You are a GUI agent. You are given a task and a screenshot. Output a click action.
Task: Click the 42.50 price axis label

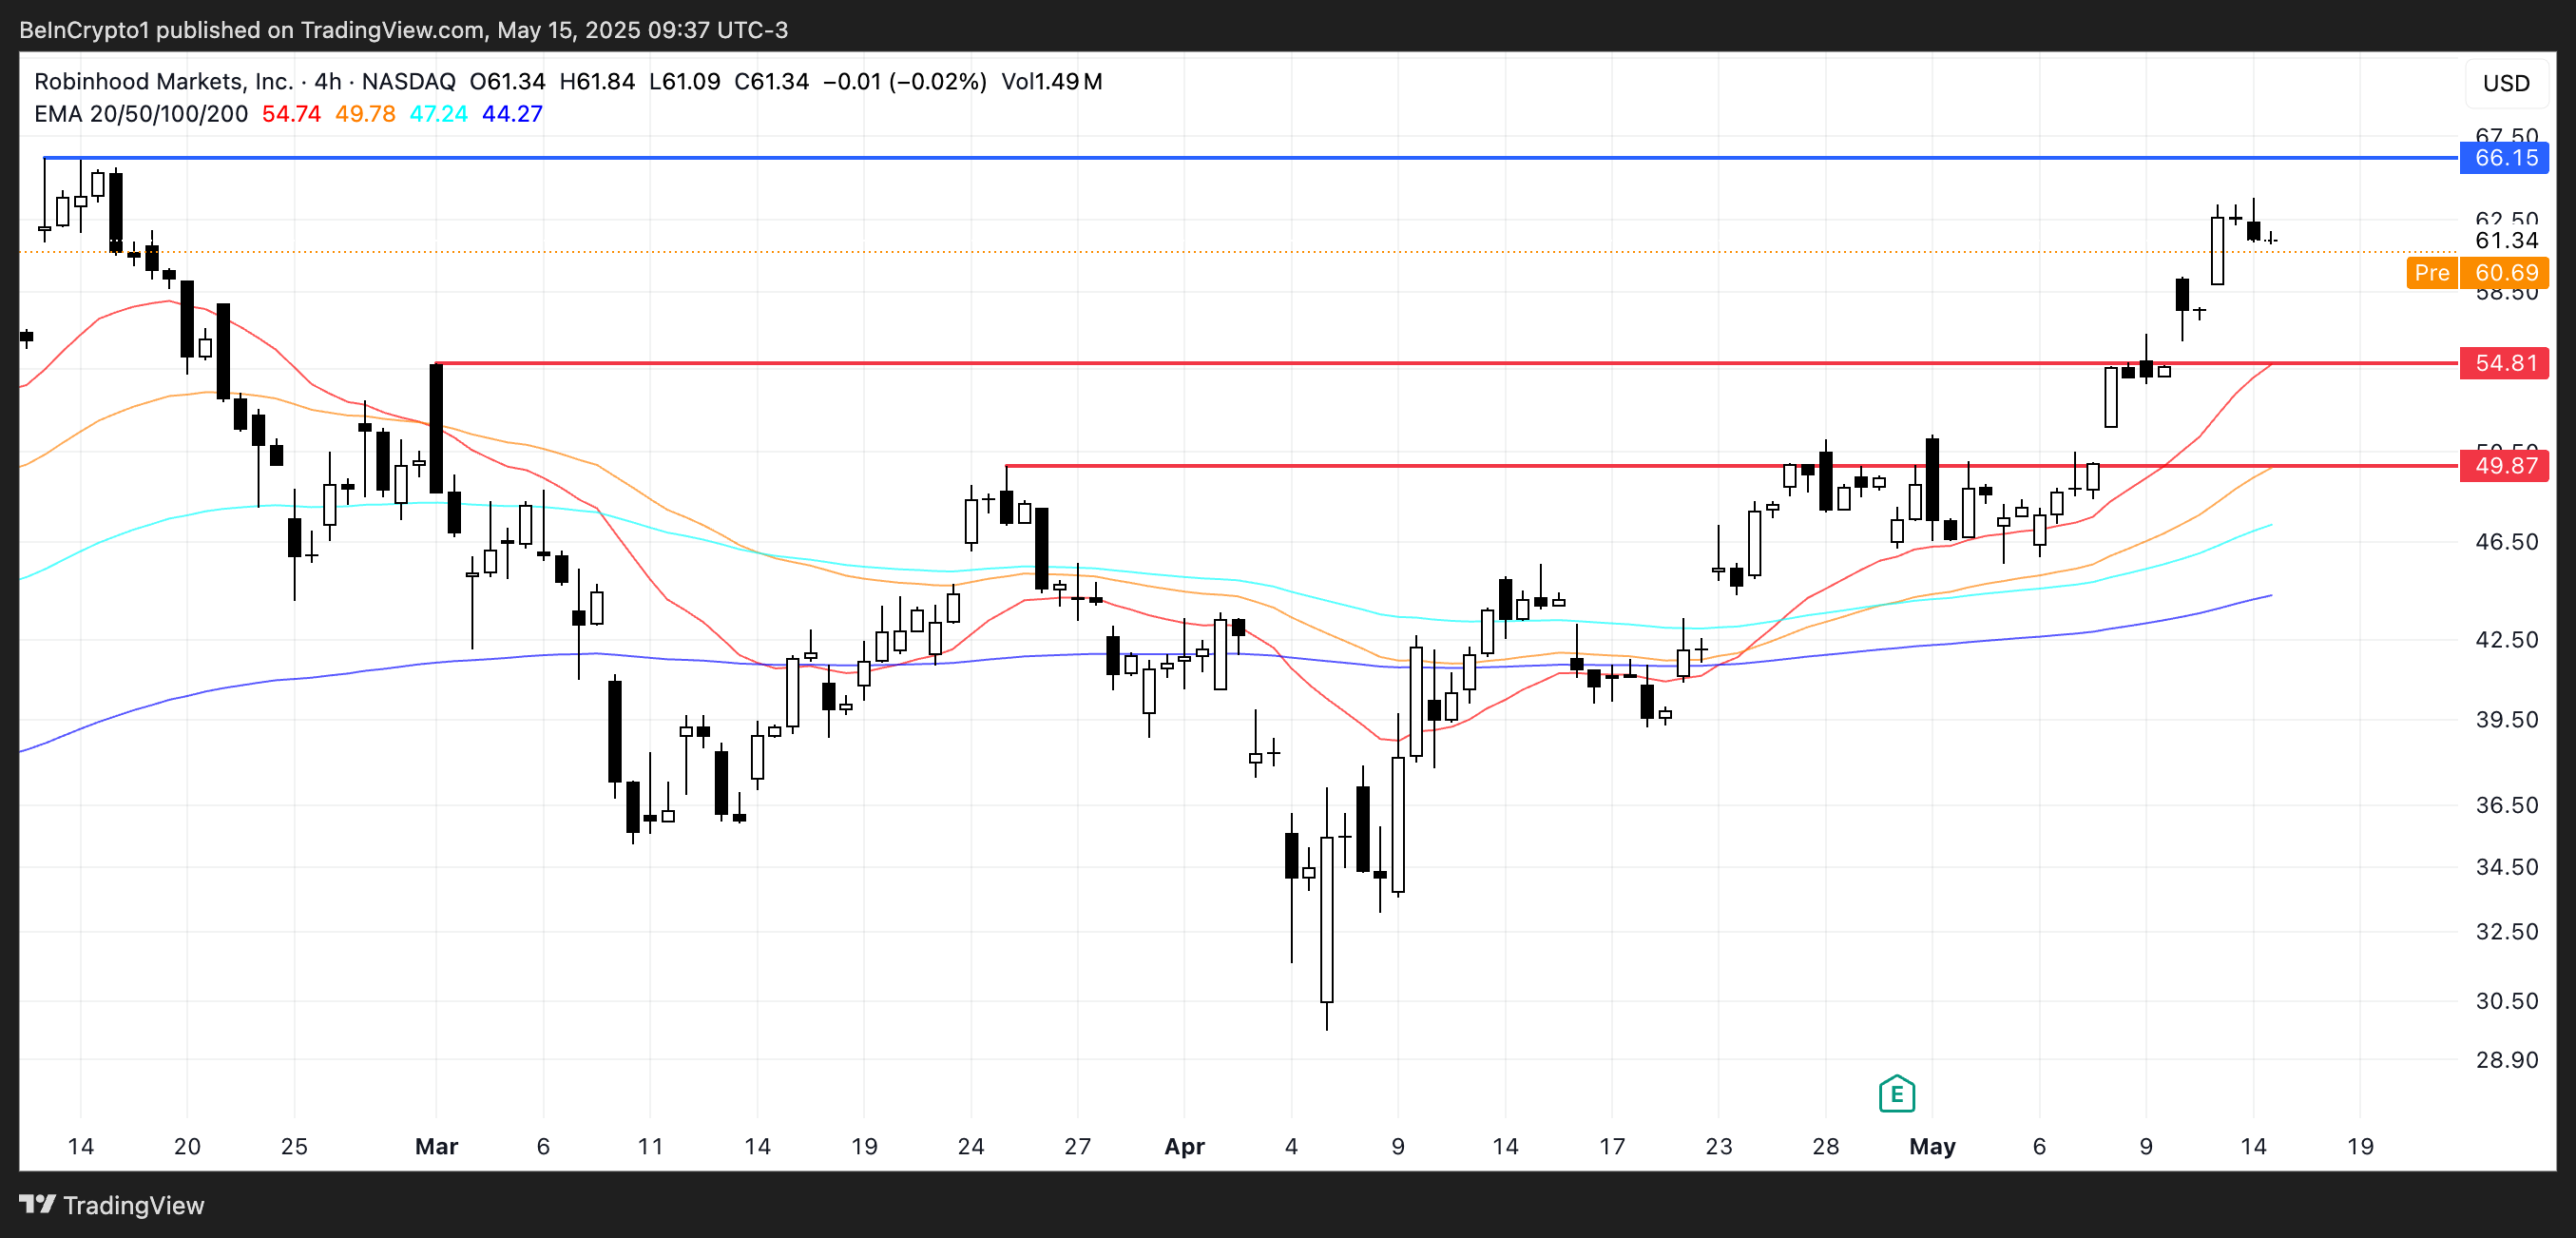click(2506, 639)
